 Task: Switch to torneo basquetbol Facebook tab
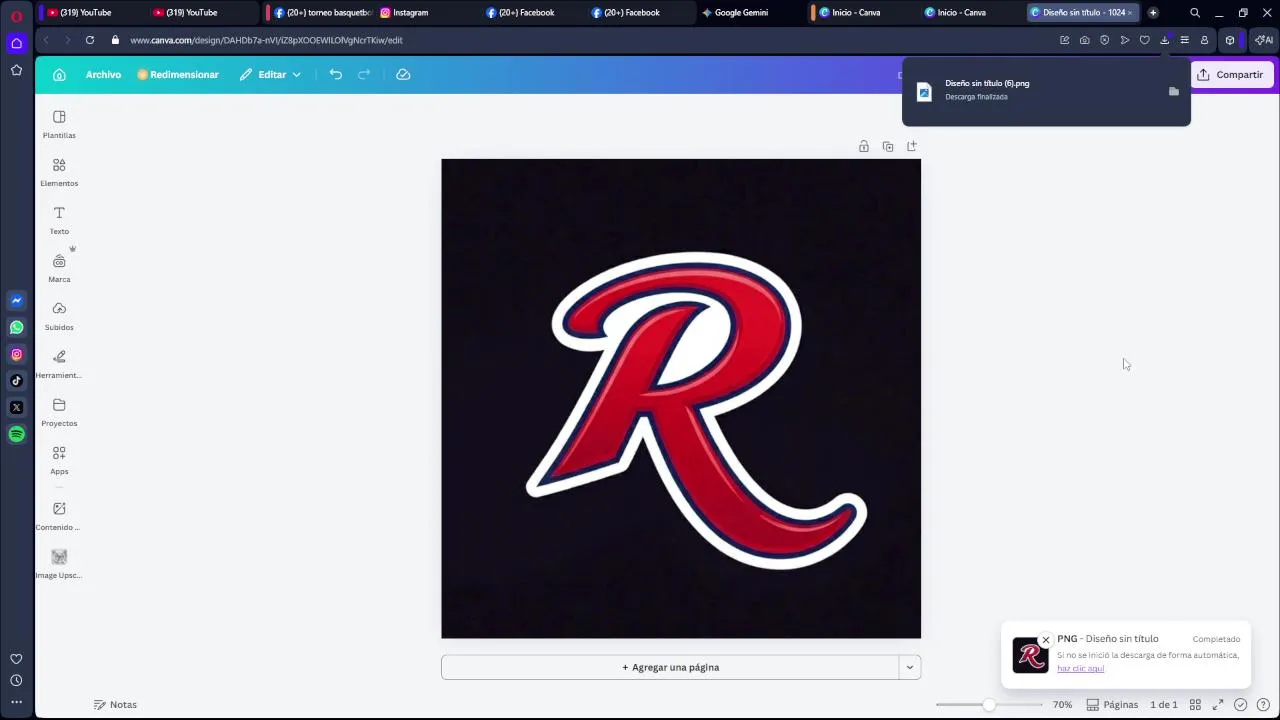(x=322, y=13)
